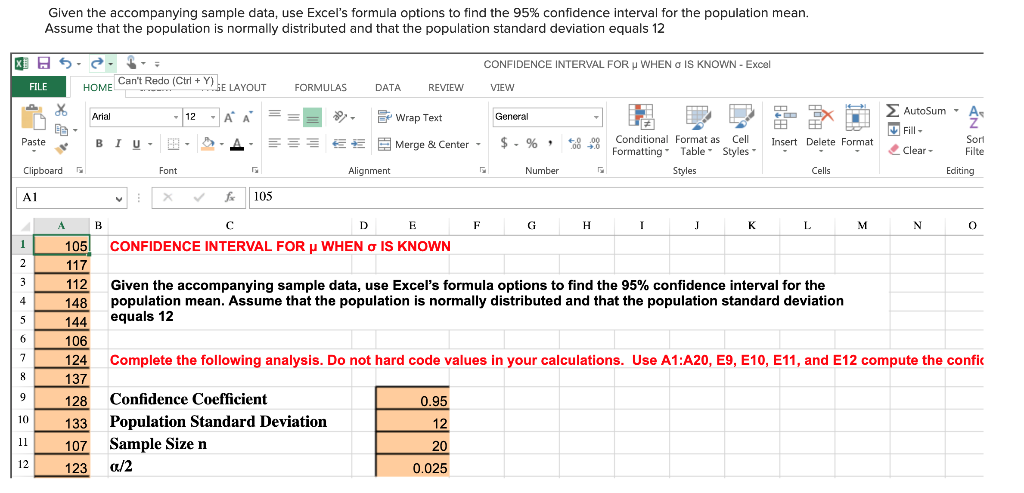Click Orientation angled-text icon
This screenshot has width=1024, height=493.
340,118
